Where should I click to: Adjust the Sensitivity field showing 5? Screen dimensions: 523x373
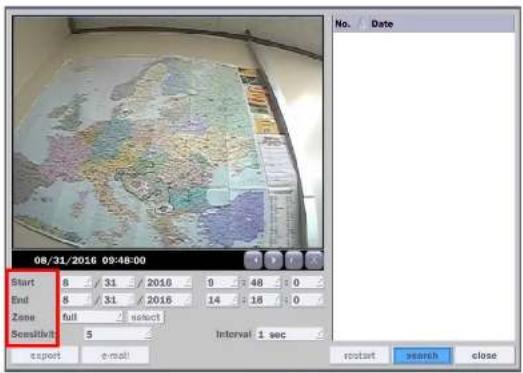118,334
